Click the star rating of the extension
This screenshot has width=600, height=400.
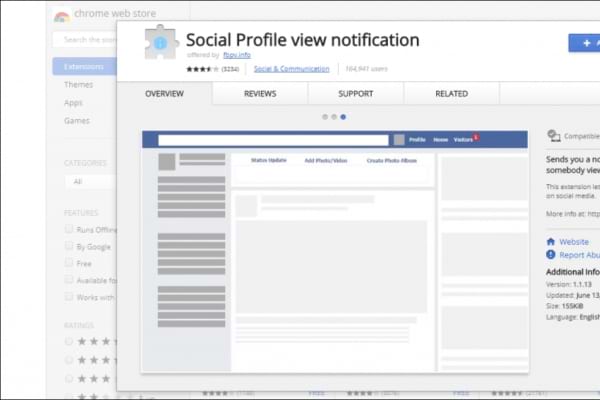pyautogui.click(x=202, y=69)
